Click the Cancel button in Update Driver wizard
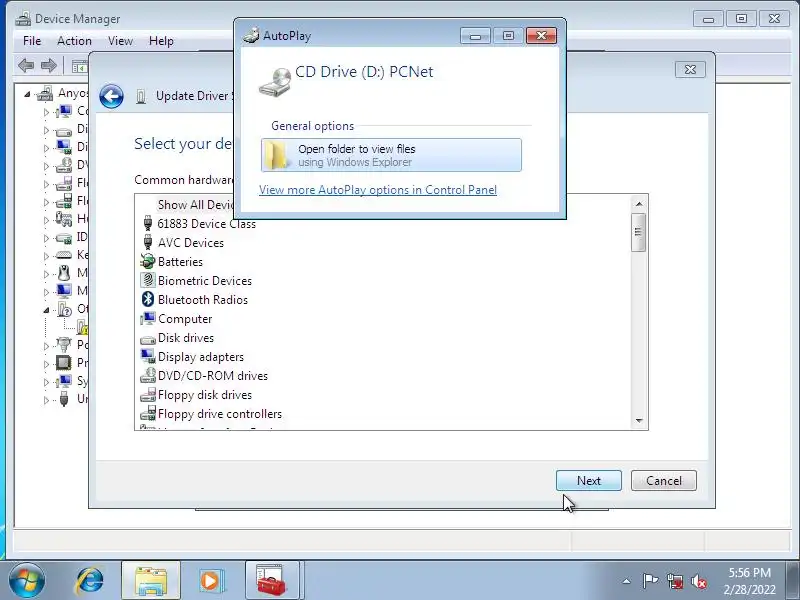Screen dimensions: 800x600 pos(663,481)
